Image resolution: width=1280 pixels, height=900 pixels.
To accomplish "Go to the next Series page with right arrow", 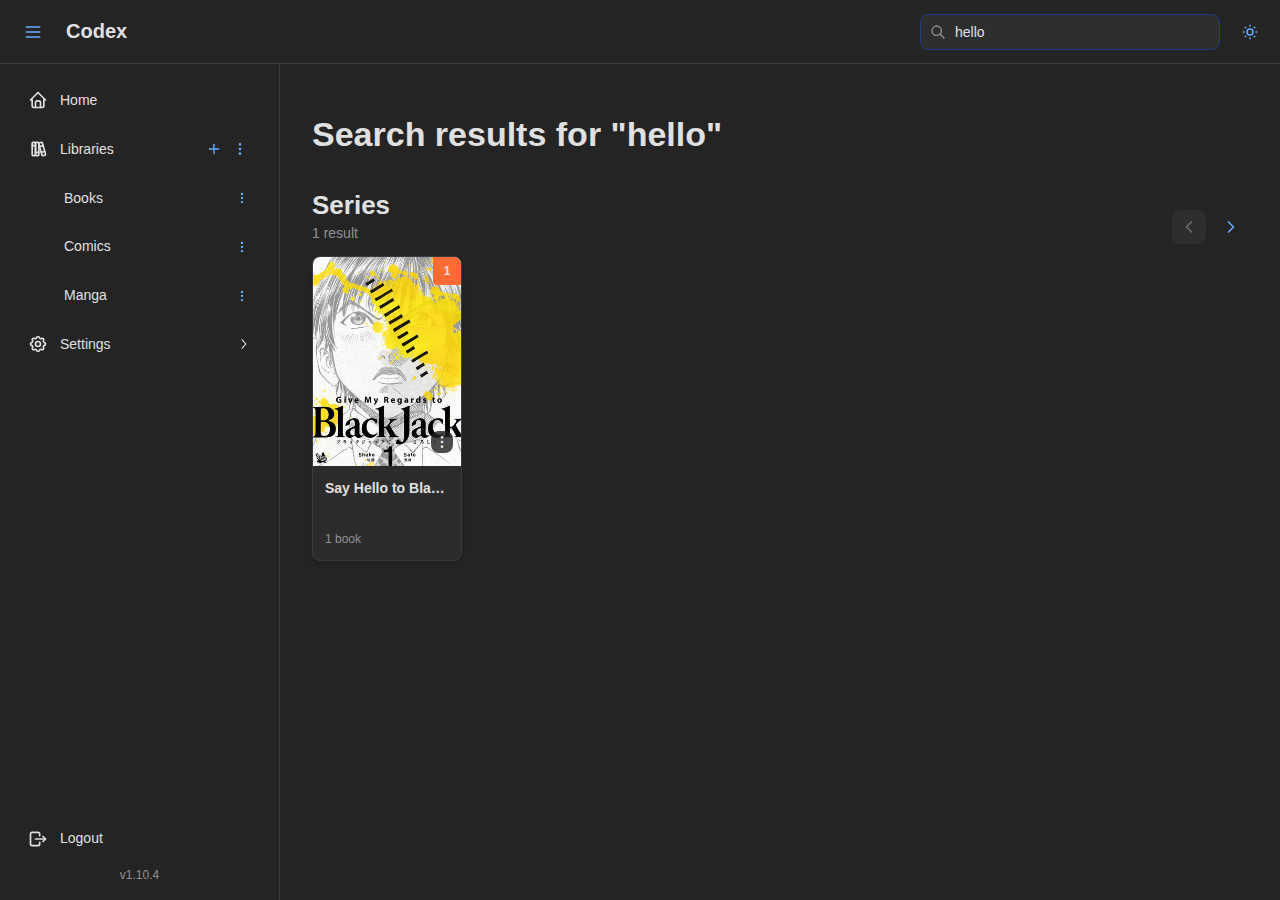I will 1230,227.
